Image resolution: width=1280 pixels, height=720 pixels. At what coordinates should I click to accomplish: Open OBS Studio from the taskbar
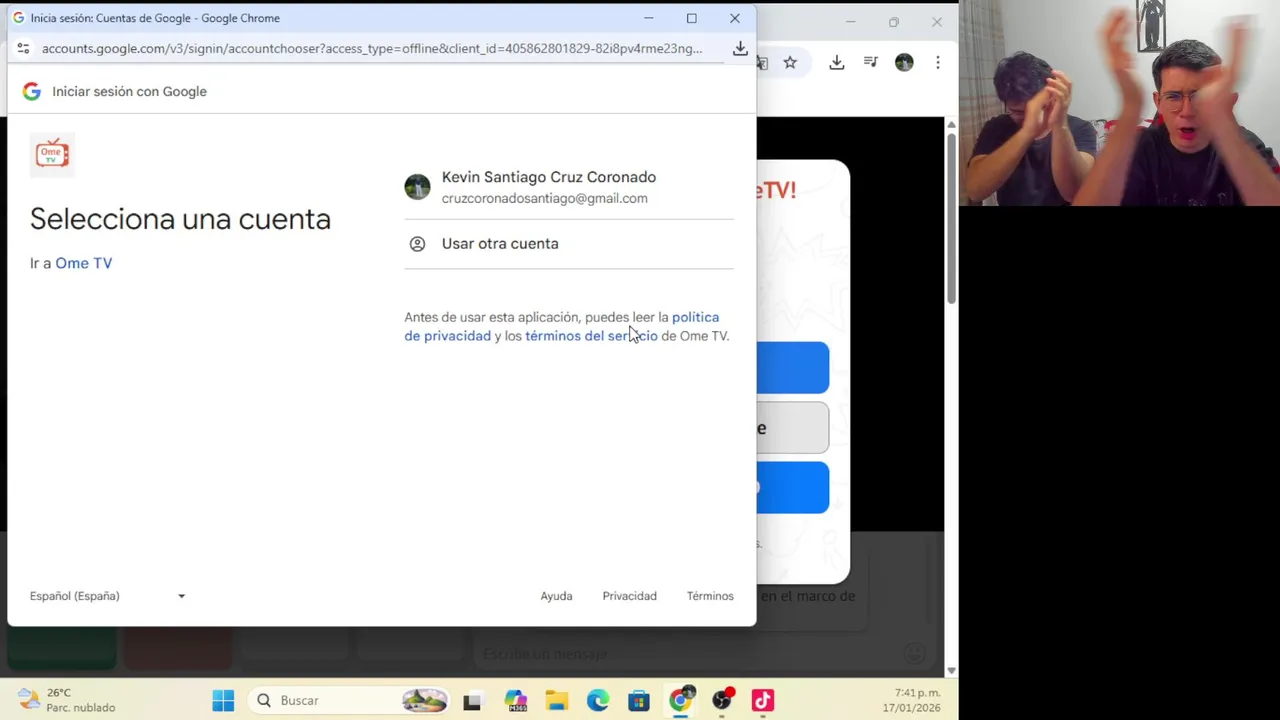coord(722,700)
